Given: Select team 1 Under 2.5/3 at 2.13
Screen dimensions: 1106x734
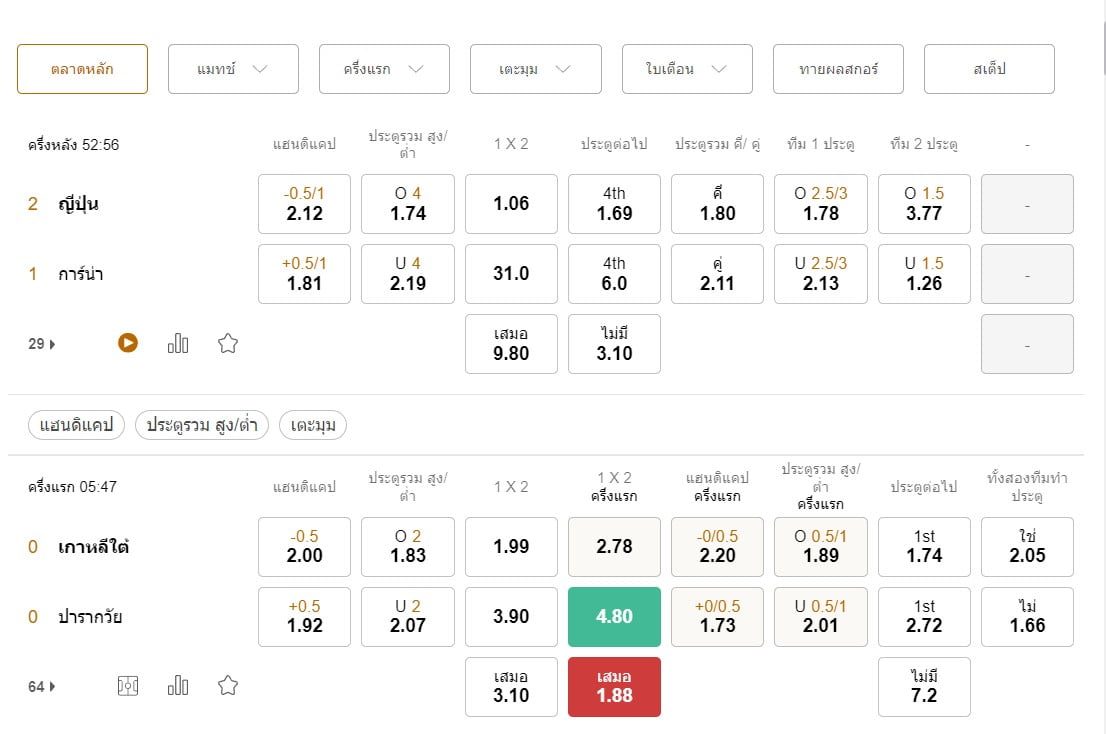Looking at the screenshot, I should coord(821,274).
